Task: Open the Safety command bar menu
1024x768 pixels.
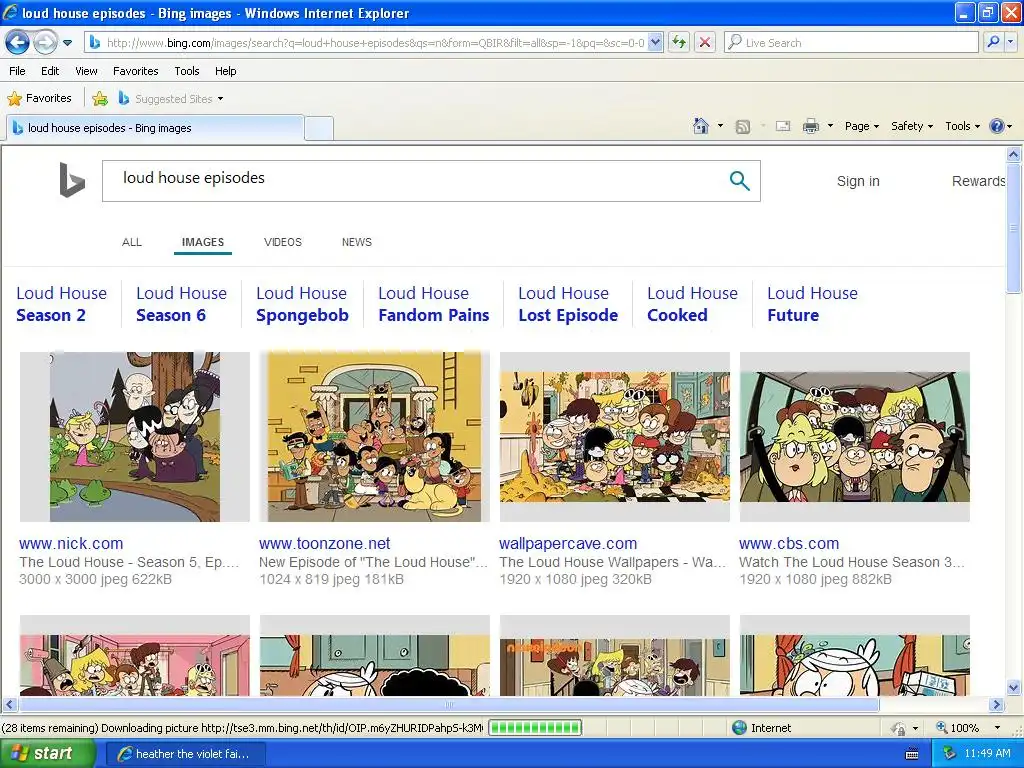Action: click(912, 126)
